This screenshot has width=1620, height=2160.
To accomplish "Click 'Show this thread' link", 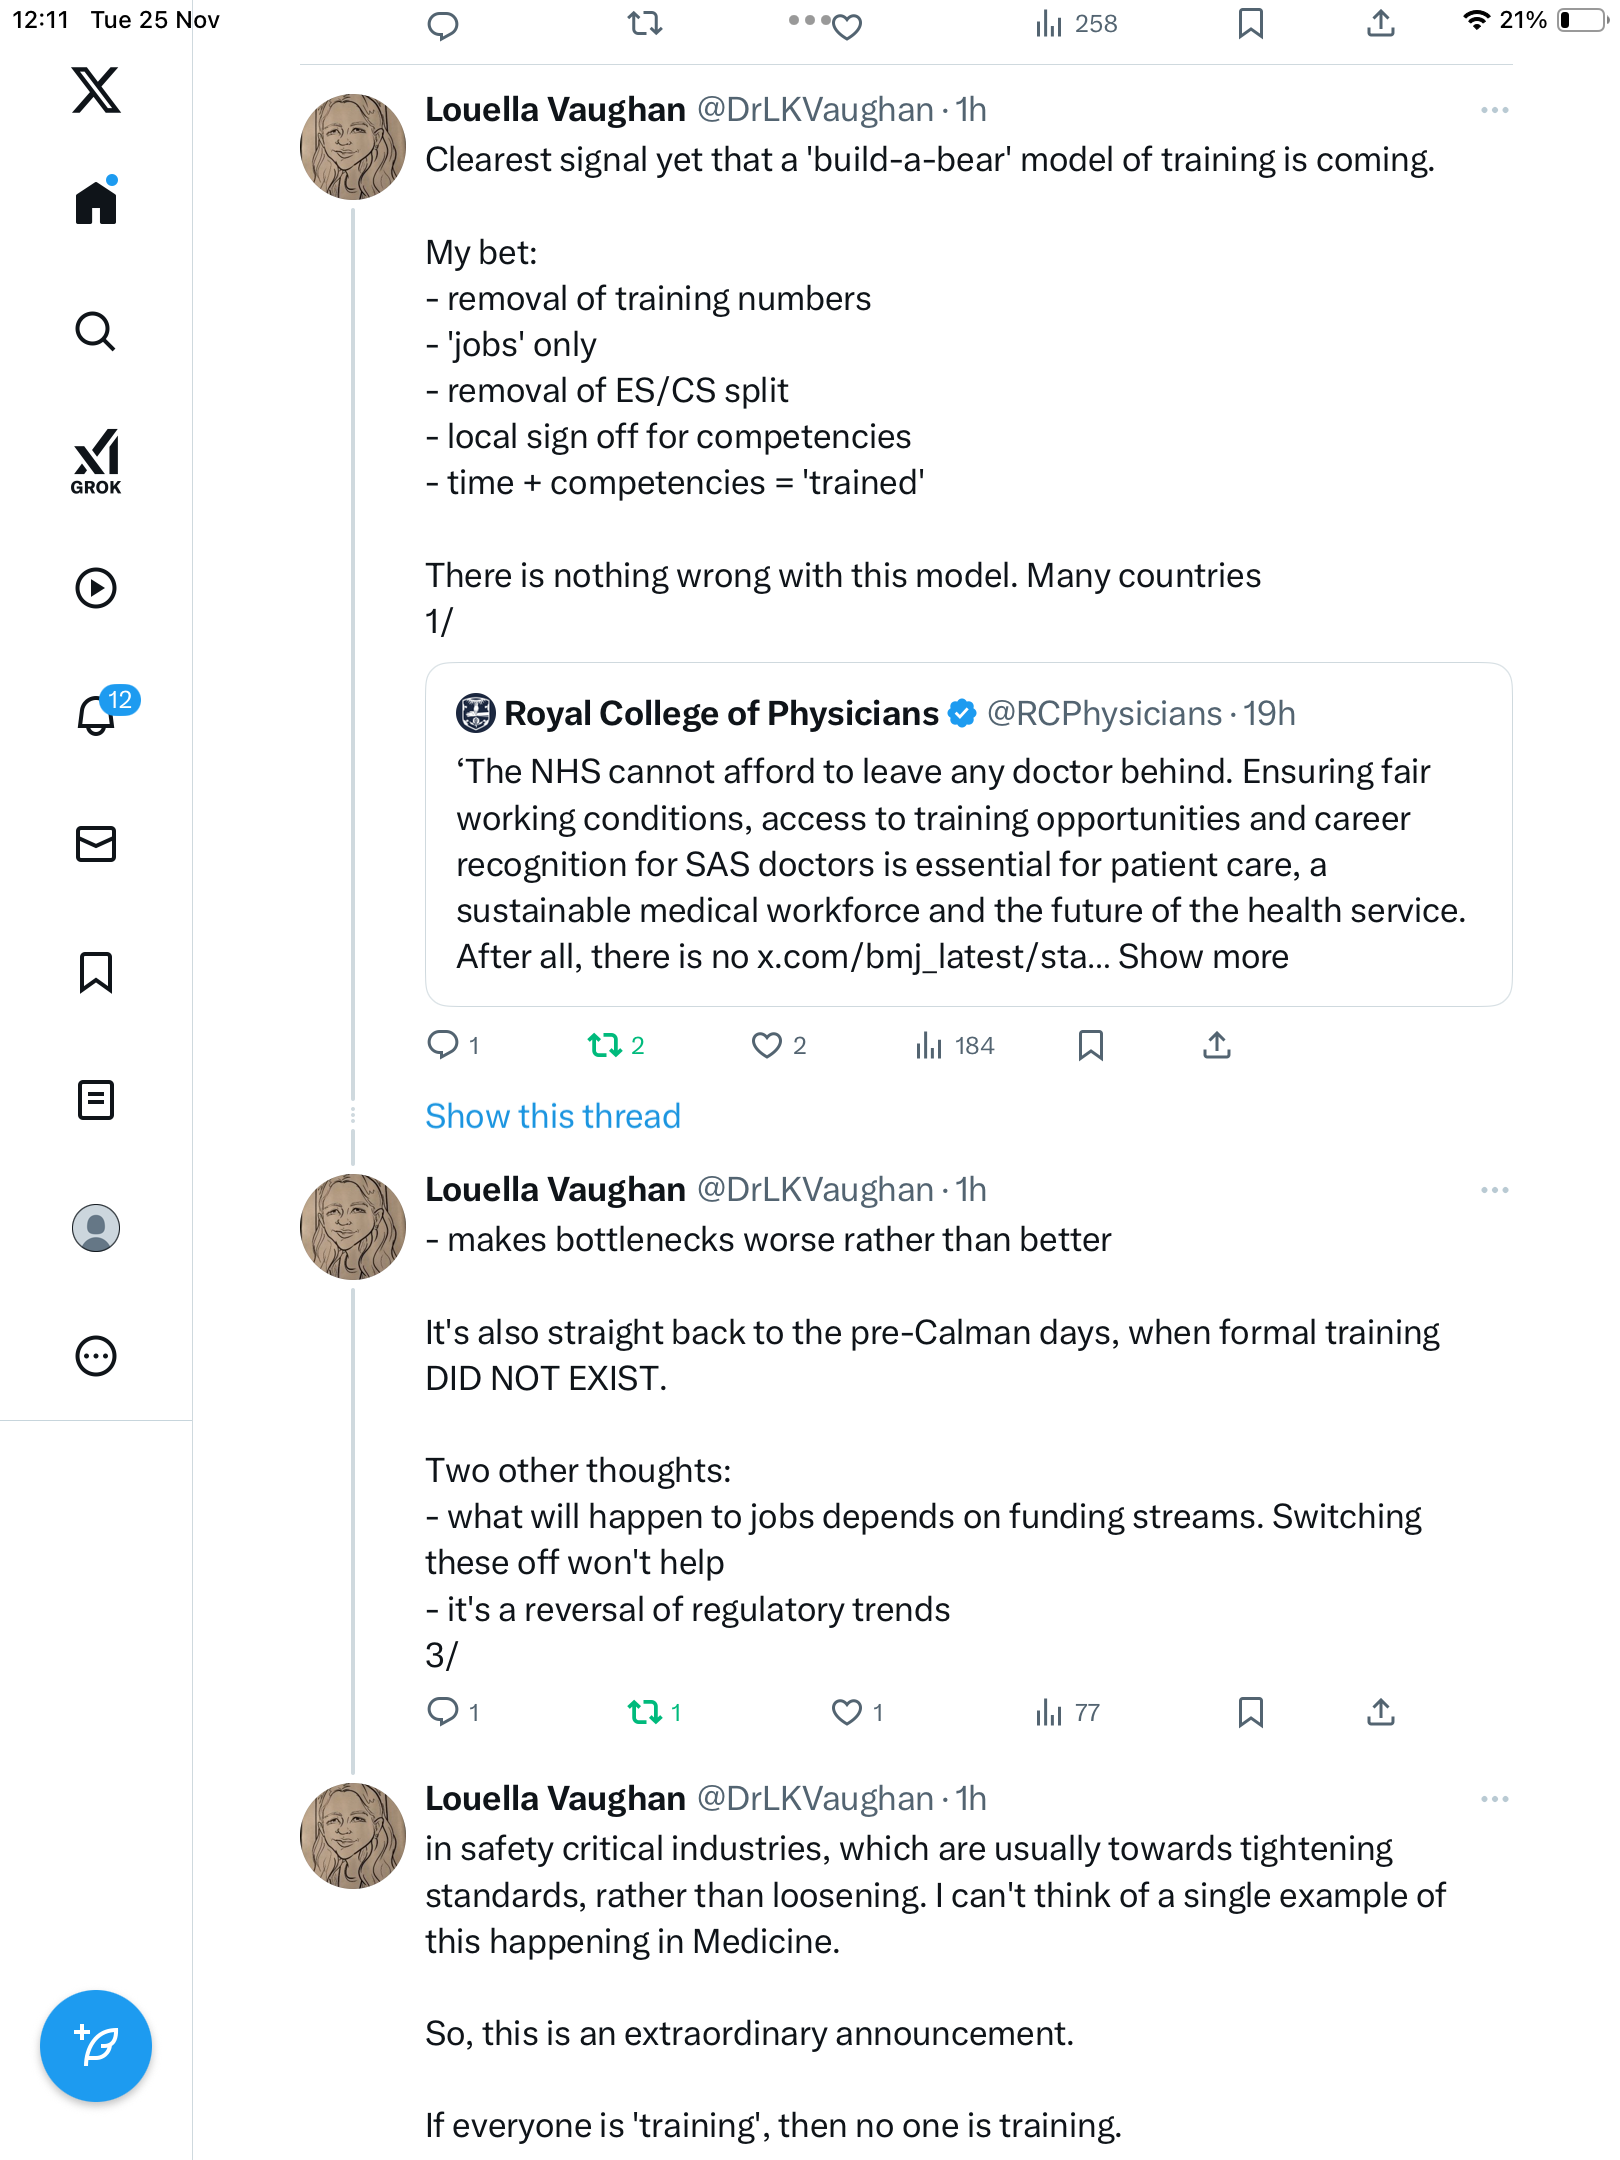I will (552, 1116).
